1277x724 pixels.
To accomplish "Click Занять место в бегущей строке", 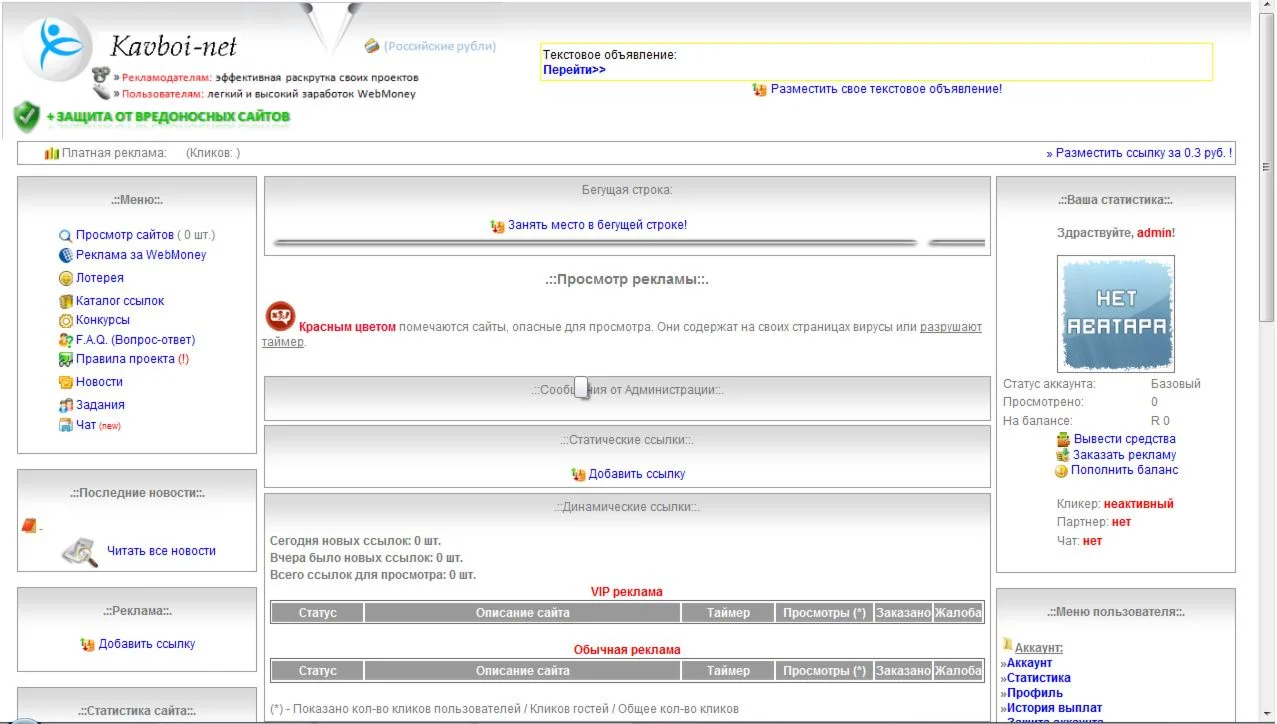I will 598,226.
